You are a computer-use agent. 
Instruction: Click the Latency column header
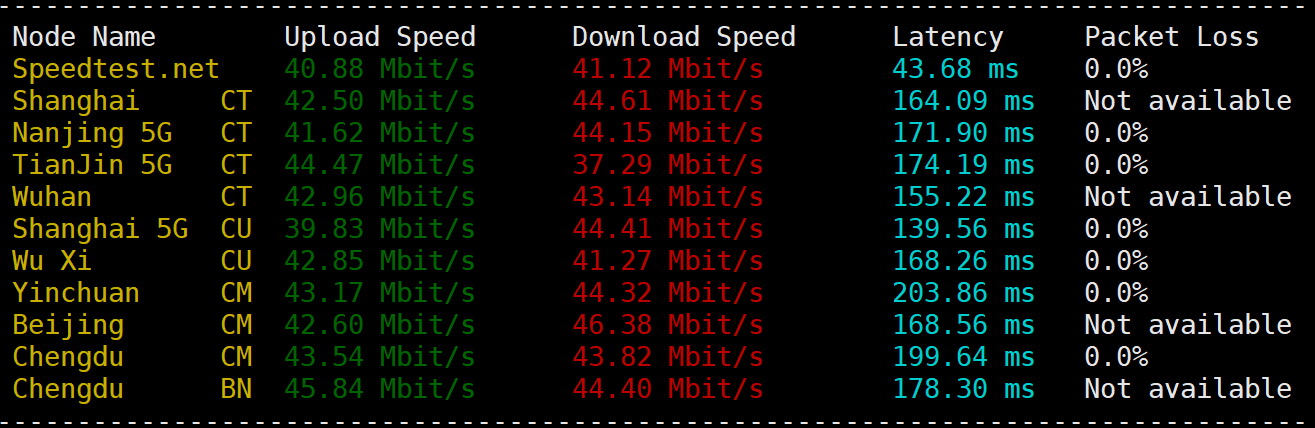(948, 38)
